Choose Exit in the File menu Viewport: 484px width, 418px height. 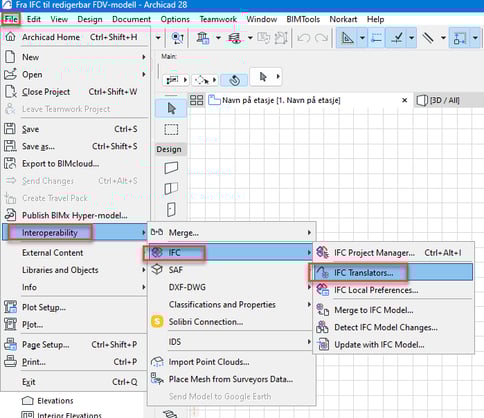(75, 382)
